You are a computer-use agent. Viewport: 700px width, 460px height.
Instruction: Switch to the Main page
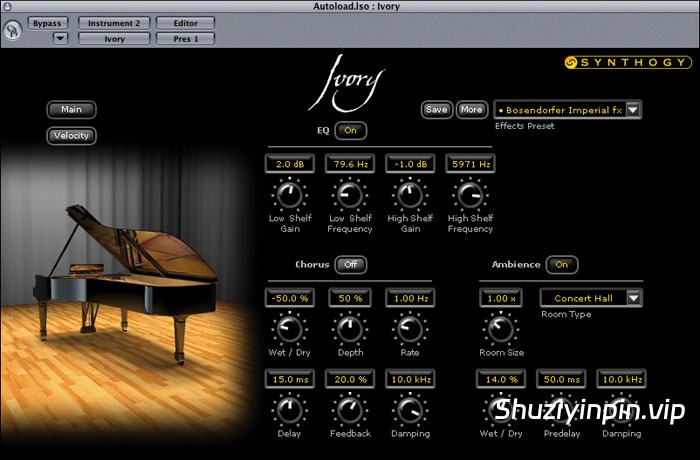coord(71,109)
